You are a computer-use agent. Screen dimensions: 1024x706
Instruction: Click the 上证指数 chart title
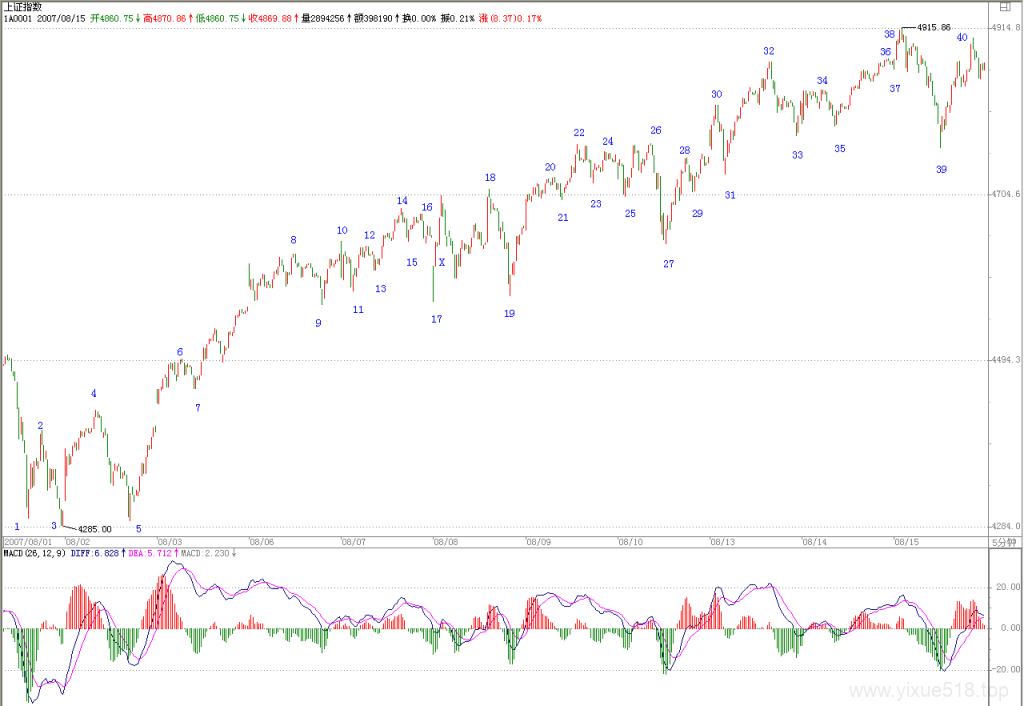click(x=24, y=7)
